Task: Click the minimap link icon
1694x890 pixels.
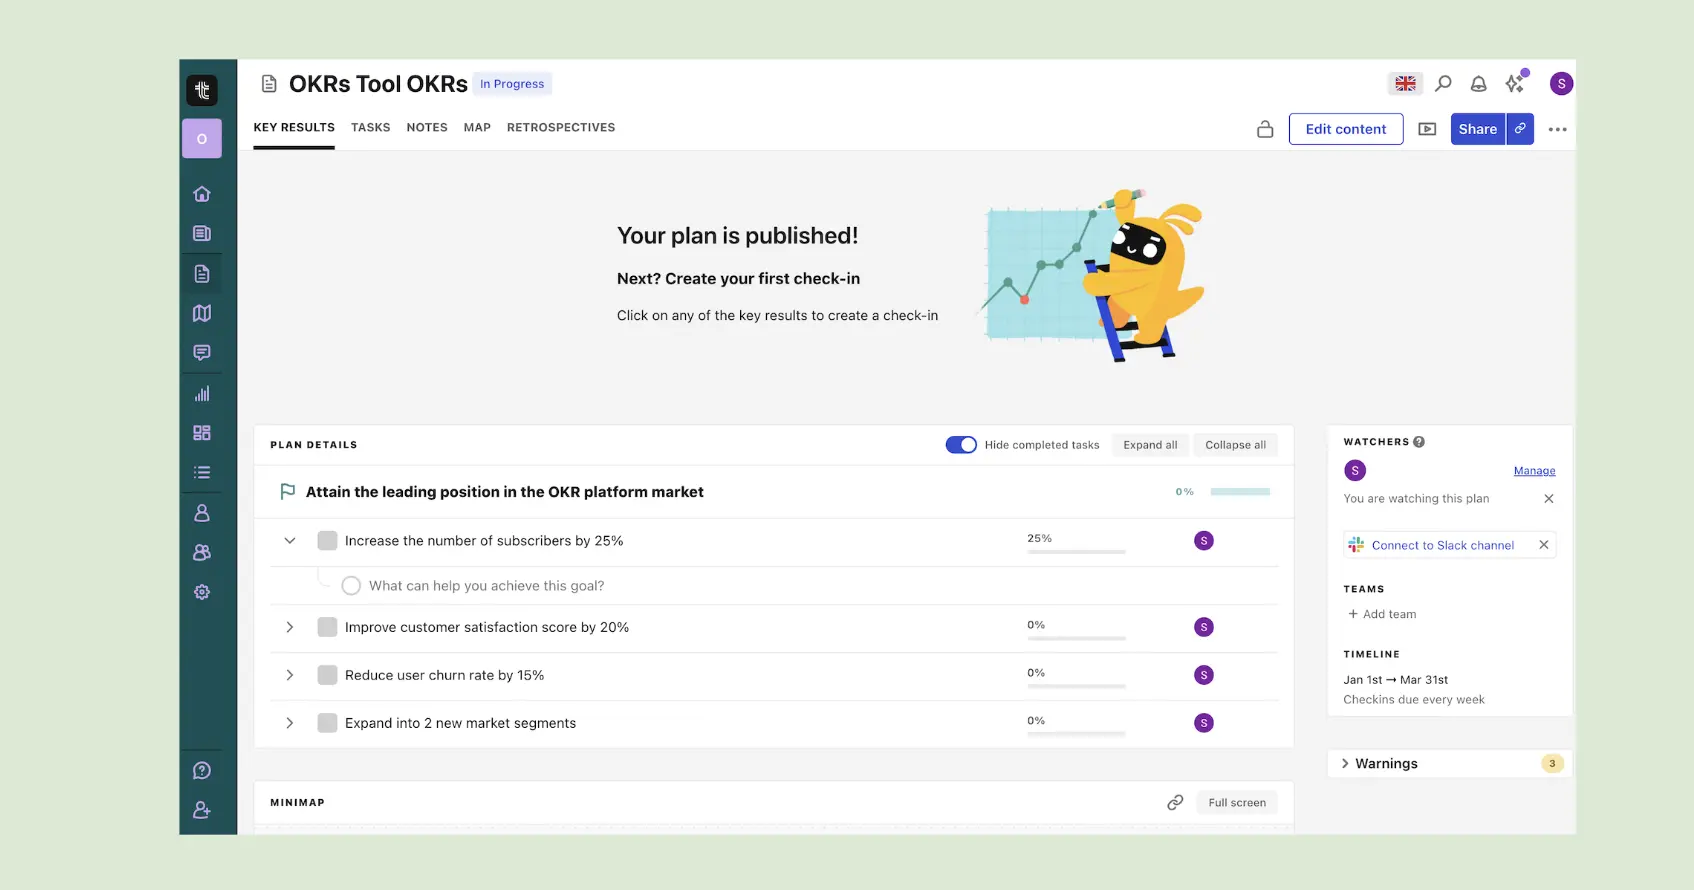Action: 1175,803
